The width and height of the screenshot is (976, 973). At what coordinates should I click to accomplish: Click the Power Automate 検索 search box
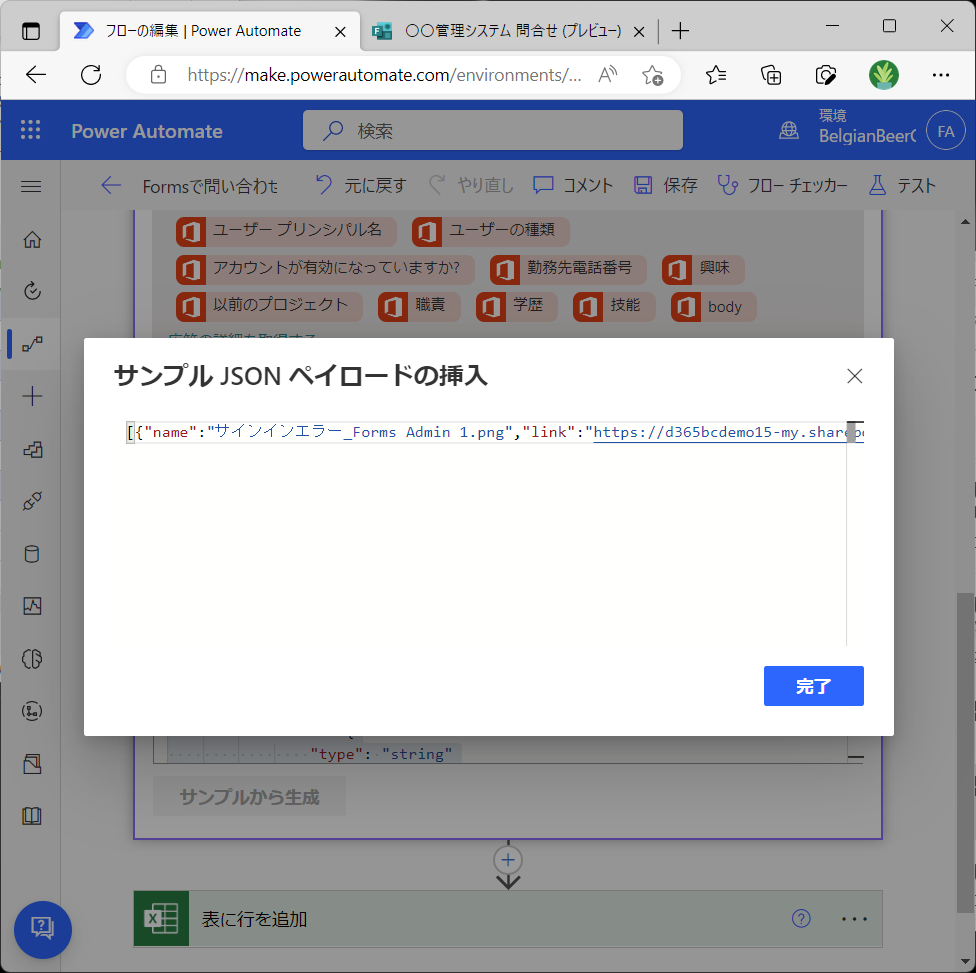[x=492, y=130]
